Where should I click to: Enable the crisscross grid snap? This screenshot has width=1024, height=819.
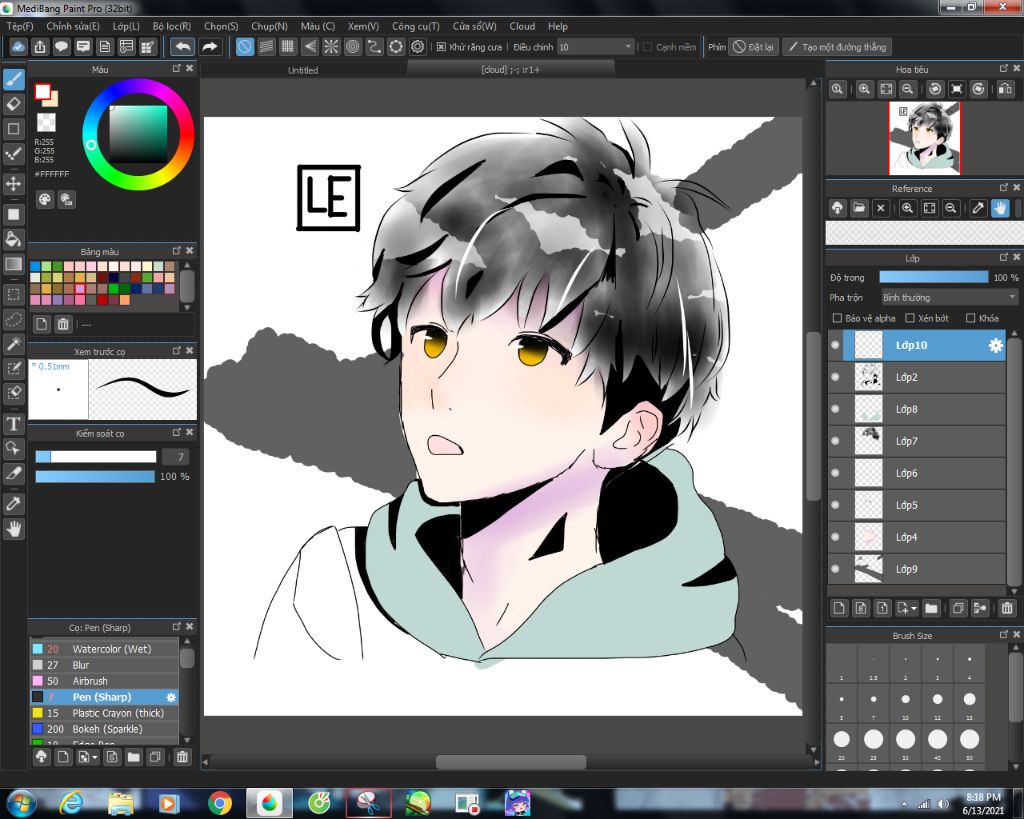tap(287, 46)
